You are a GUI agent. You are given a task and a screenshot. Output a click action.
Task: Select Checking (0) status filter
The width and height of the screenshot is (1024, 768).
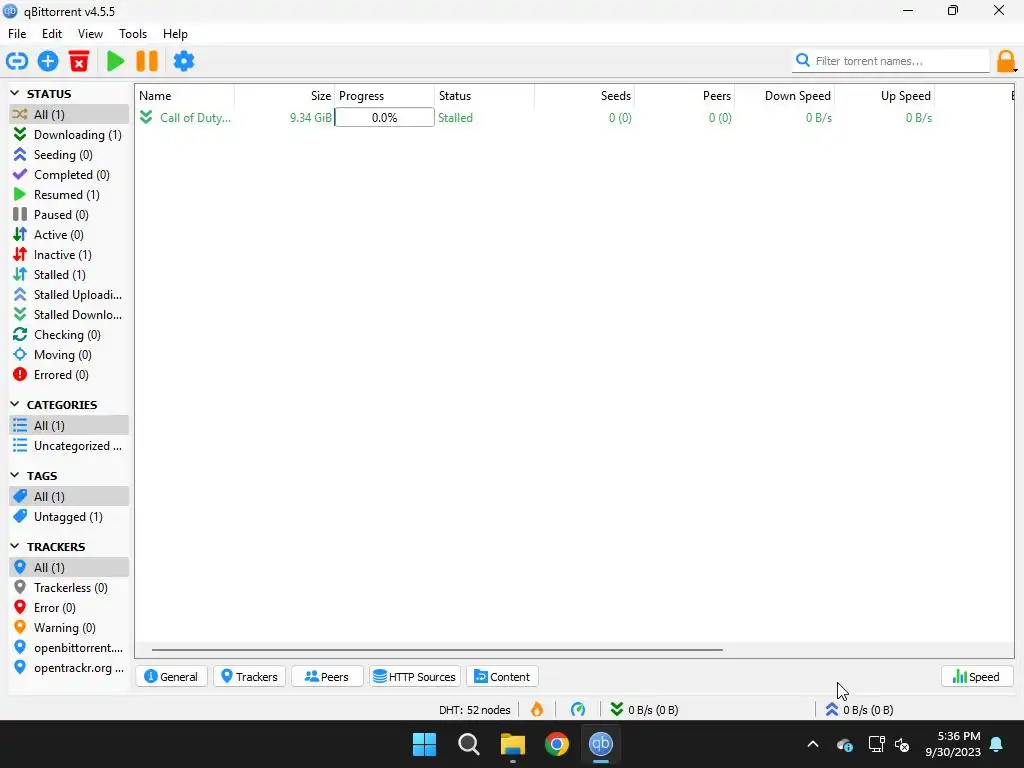click(x=69, y=335)
